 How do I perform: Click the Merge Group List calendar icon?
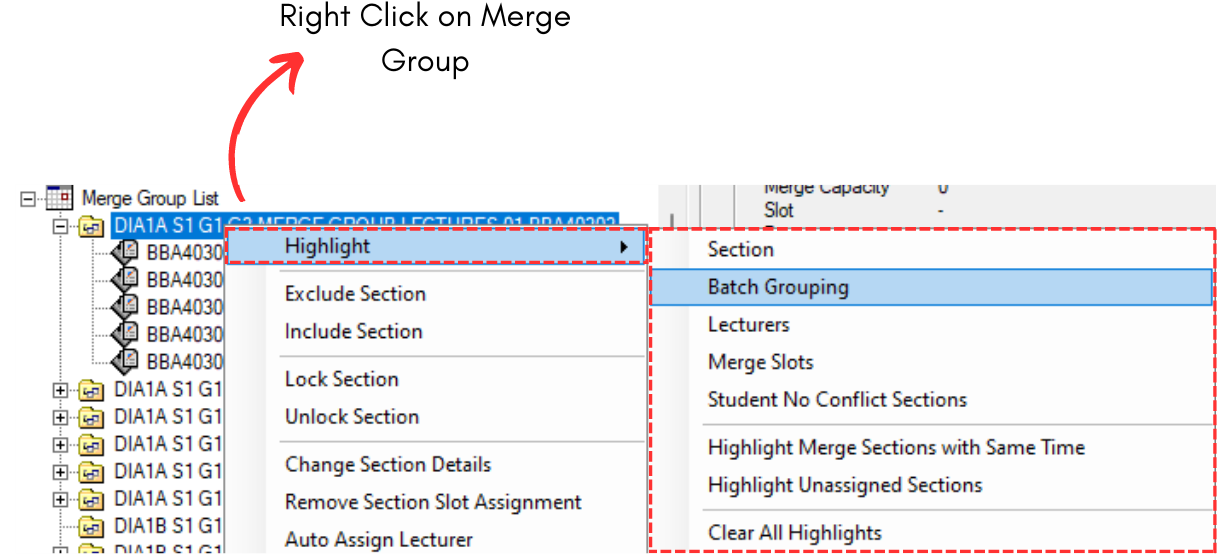59,199
